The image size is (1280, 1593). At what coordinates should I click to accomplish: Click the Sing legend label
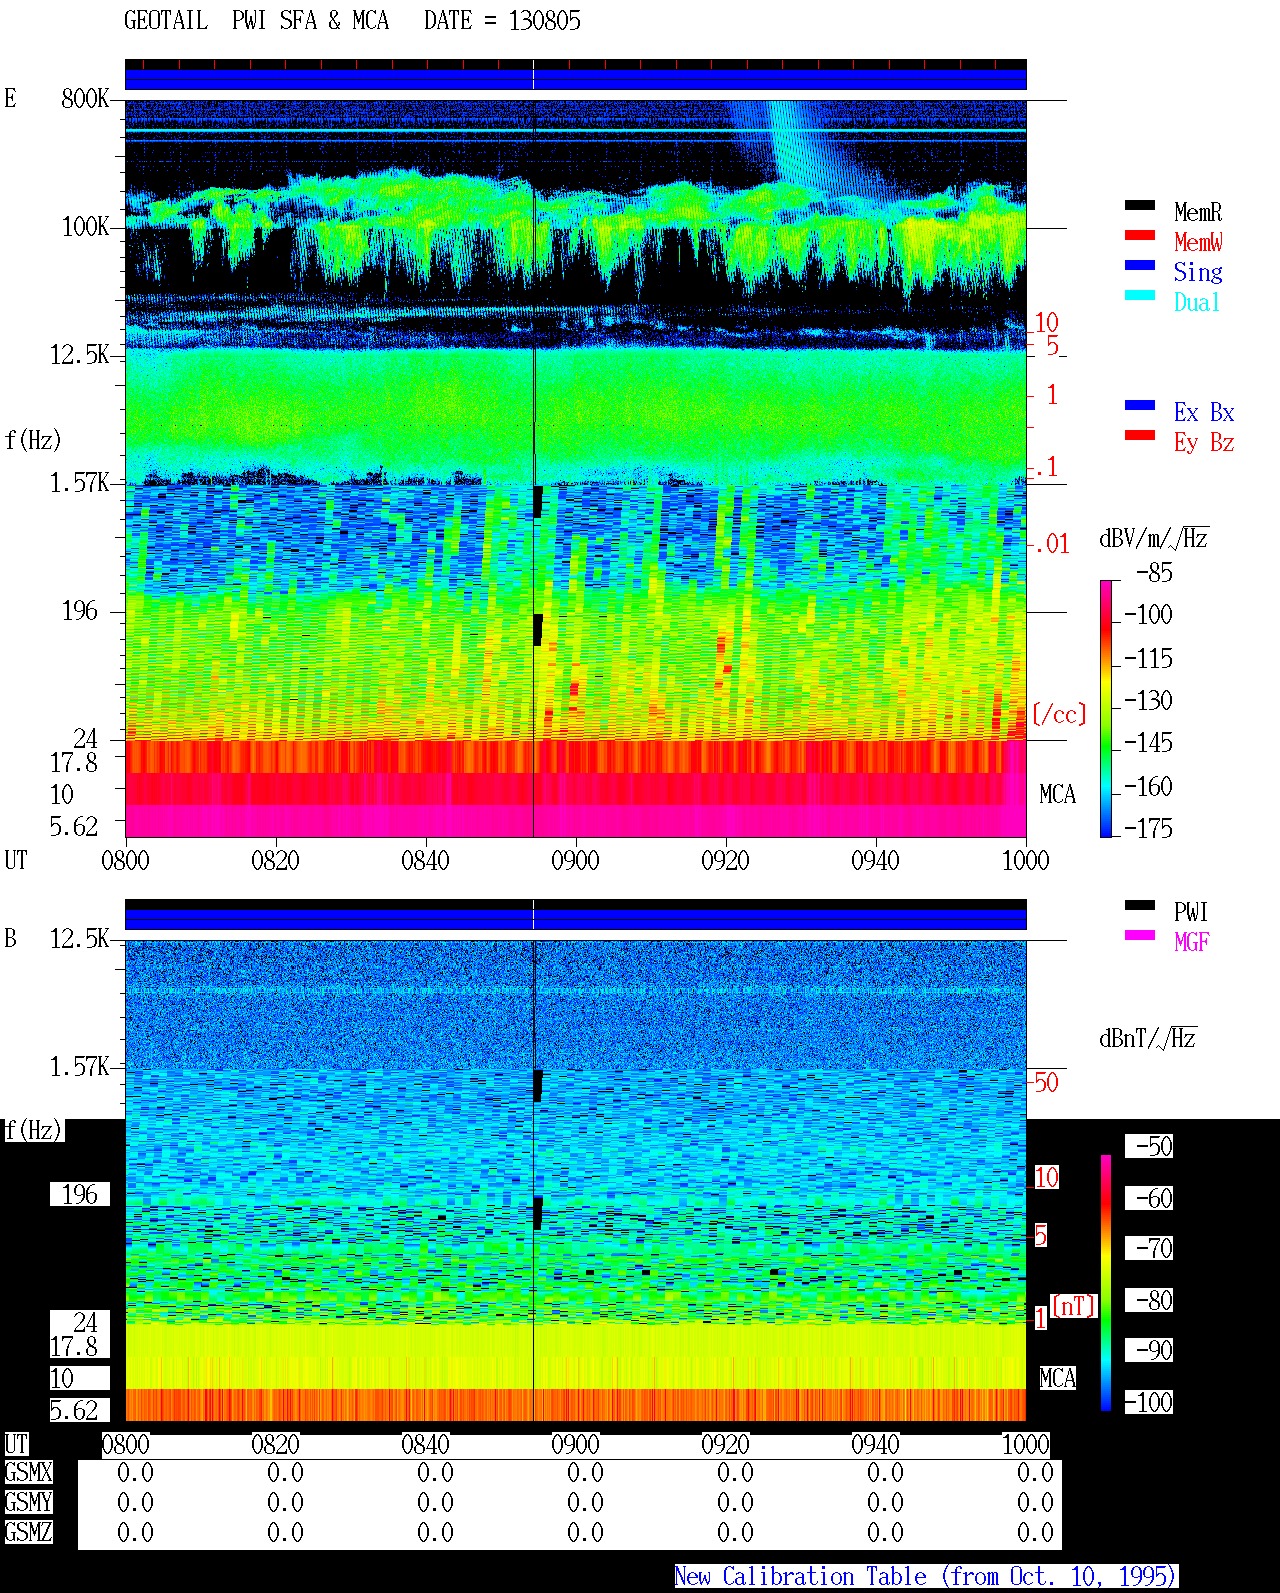1198,272
